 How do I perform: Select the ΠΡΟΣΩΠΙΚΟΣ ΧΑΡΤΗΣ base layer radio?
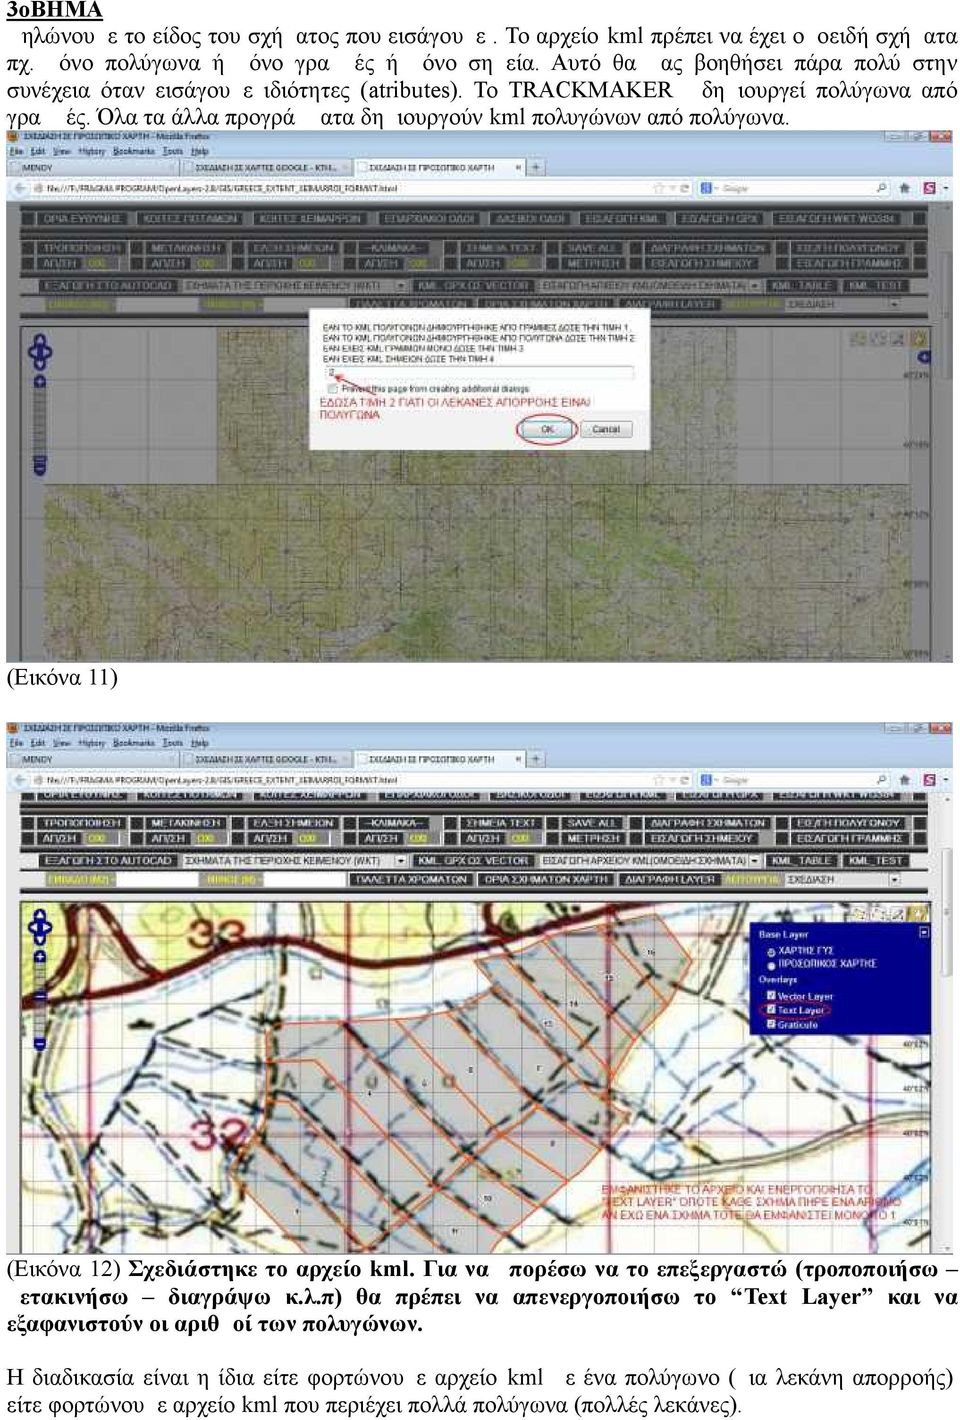[771, 964]
